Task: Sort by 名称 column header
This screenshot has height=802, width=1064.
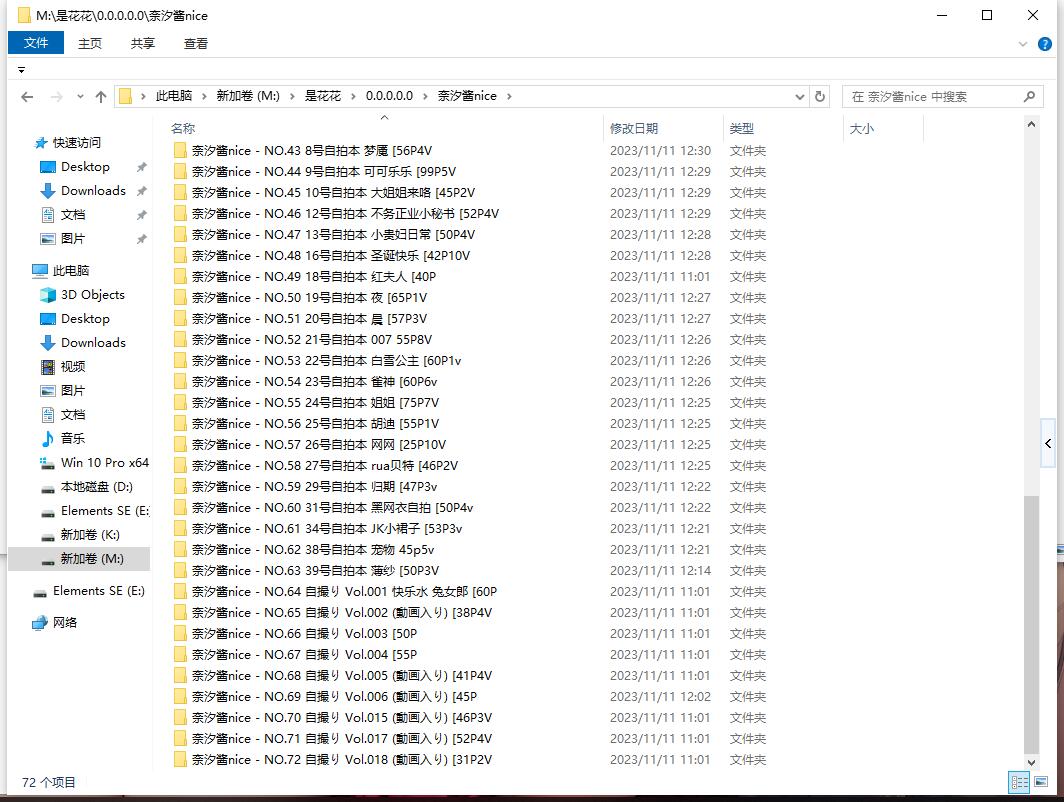Action: 183,128
